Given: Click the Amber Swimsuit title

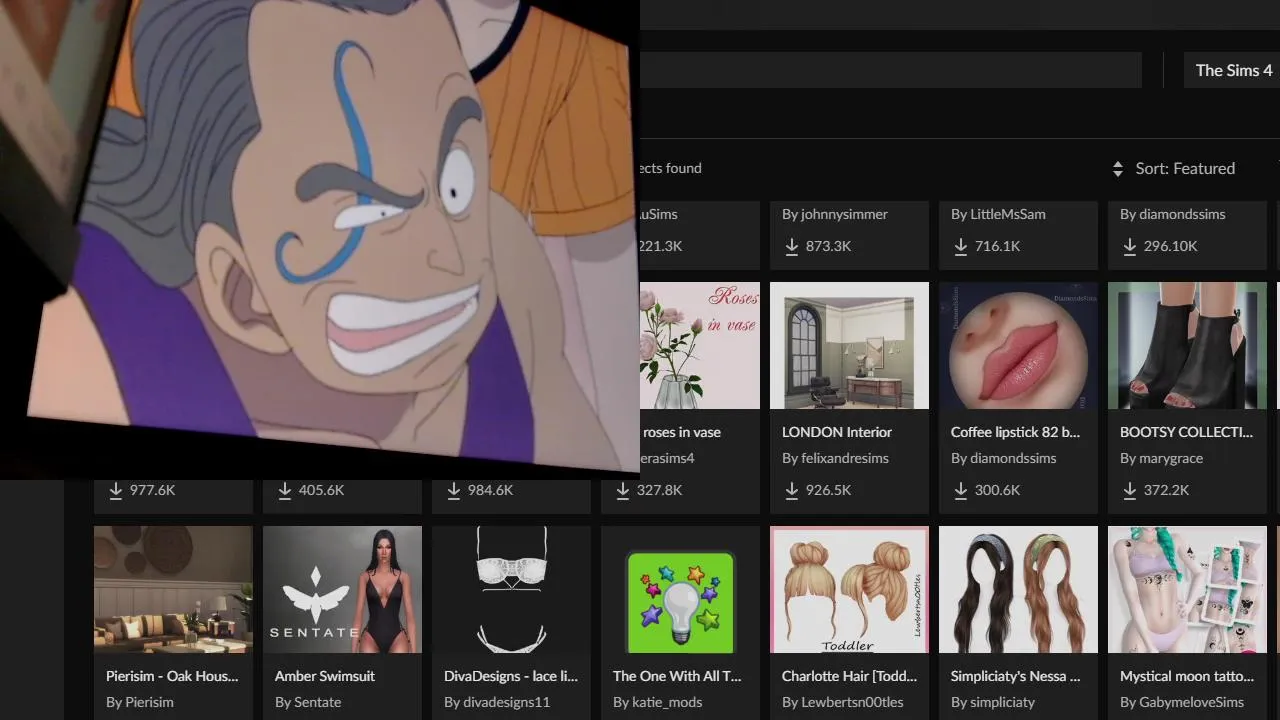Looking at the screenshot, I should 325,676.
